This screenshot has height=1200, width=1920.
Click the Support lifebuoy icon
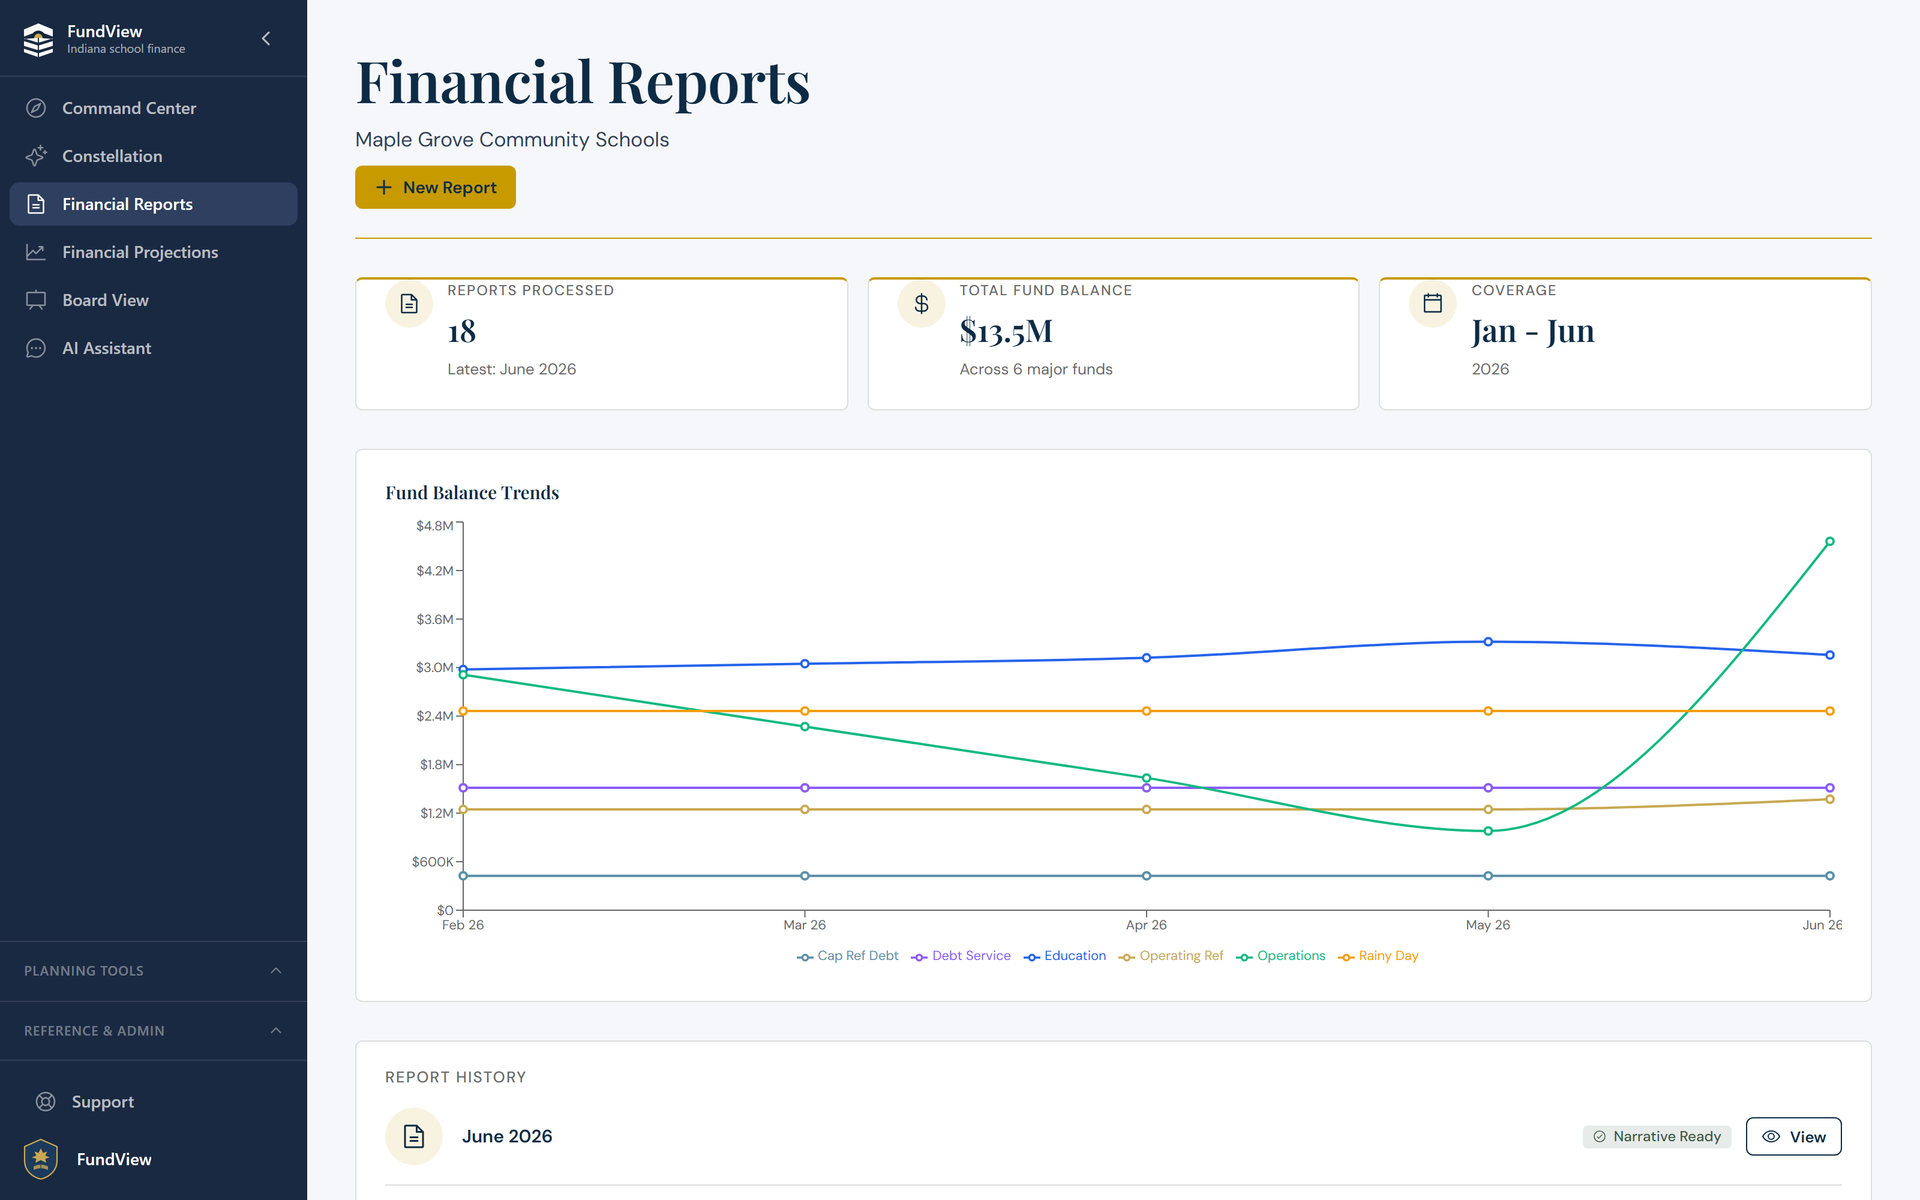tap(46, 1102)
